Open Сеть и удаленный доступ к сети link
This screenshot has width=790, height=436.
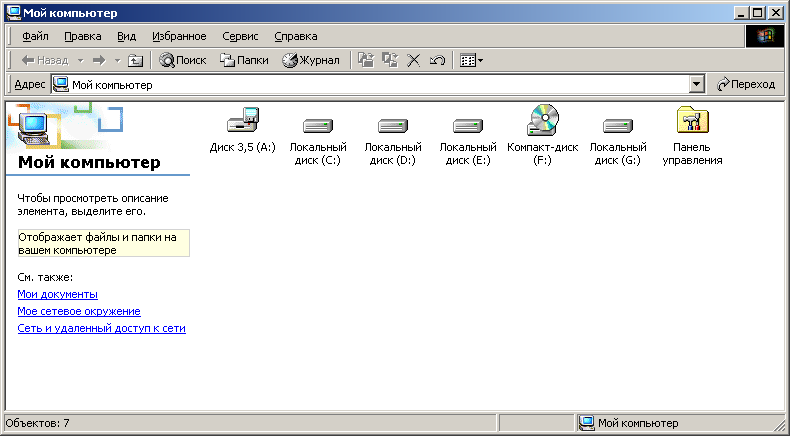pos(101,328)
